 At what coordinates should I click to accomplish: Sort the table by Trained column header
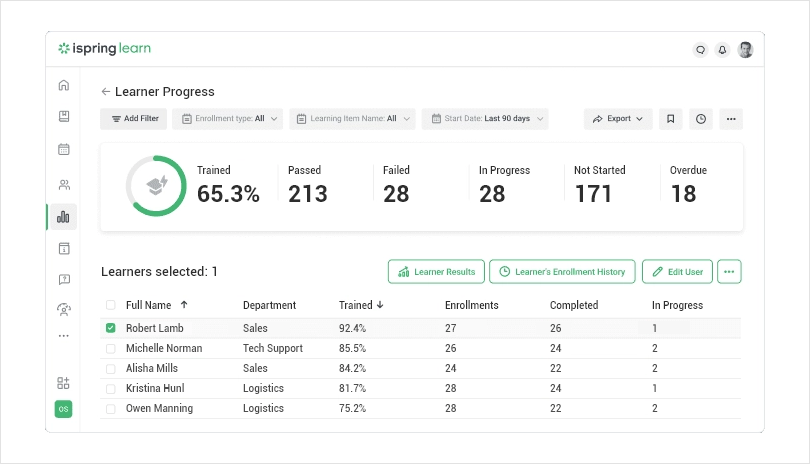tap(361, 305)
